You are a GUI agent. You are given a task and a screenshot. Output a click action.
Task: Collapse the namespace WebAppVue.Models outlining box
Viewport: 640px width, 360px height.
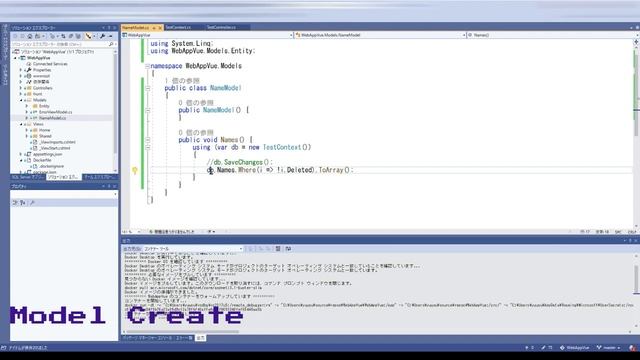[x=147, y=66]
